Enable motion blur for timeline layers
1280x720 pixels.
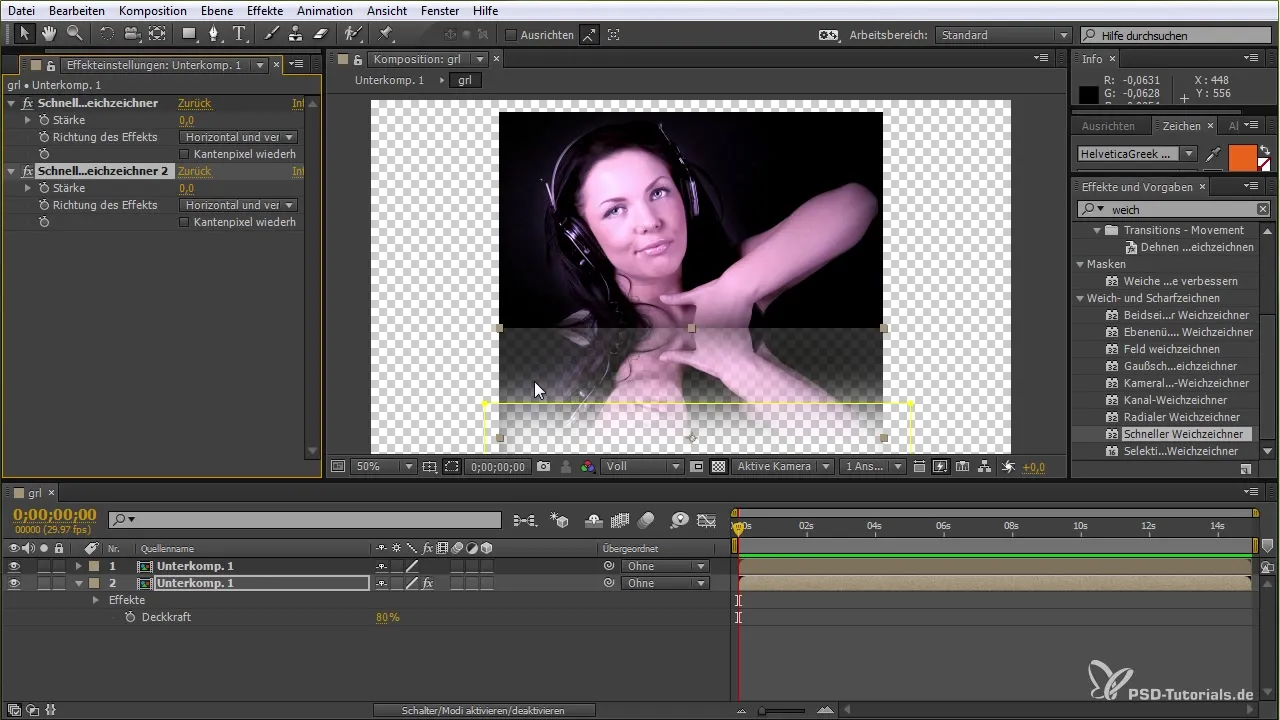coord(645,520)
